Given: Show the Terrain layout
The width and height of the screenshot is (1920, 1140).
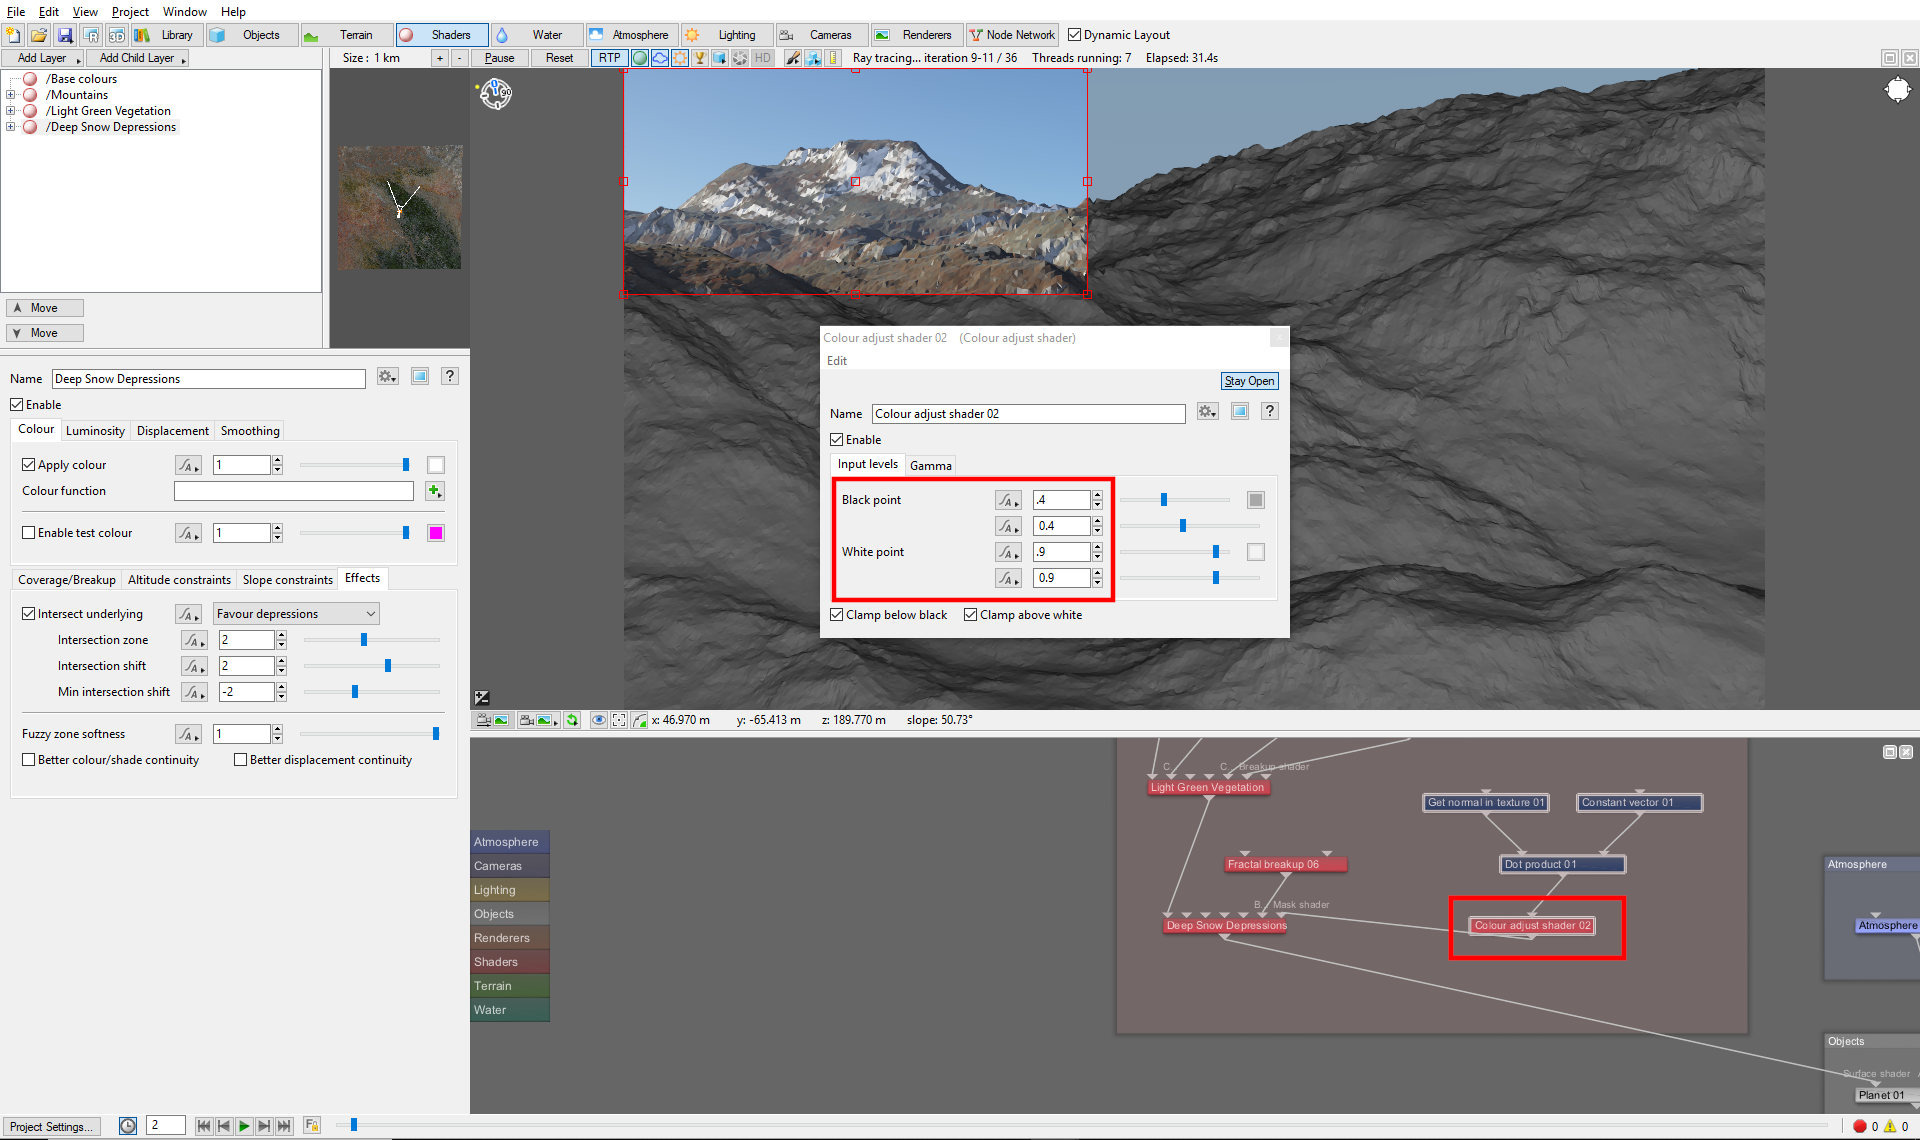Looking at the screenshot, I should (346, 35).
